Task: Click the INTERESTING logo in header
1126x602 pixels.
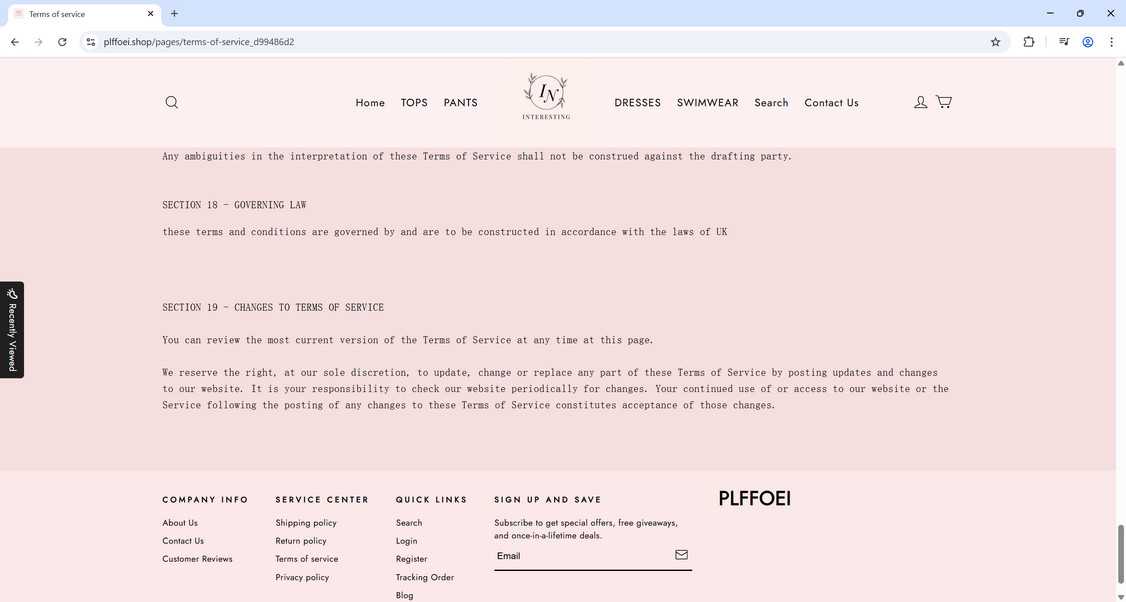Action: (x=546, y=96)
